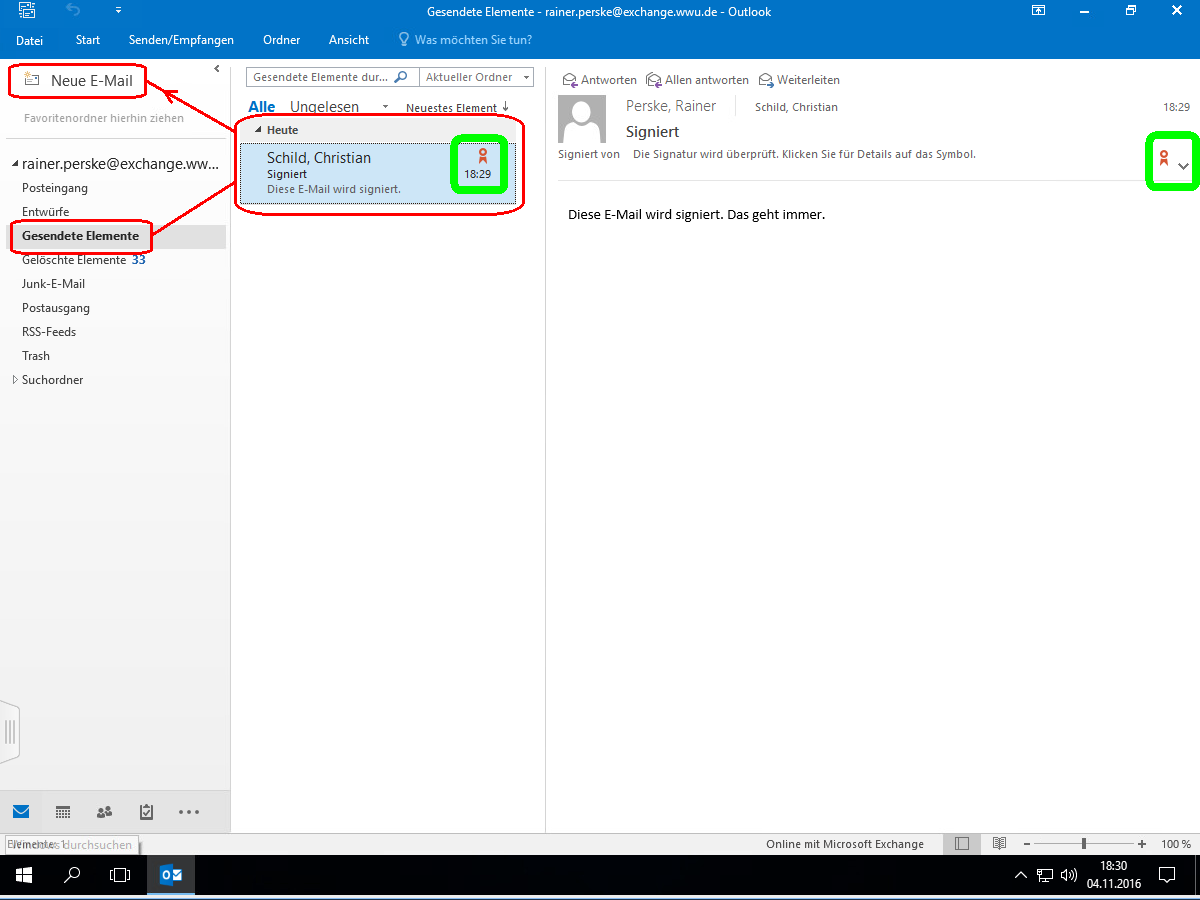Open the Calendar view icon
The width and height of the screenshot is (1200, 900).
point(62,812)
